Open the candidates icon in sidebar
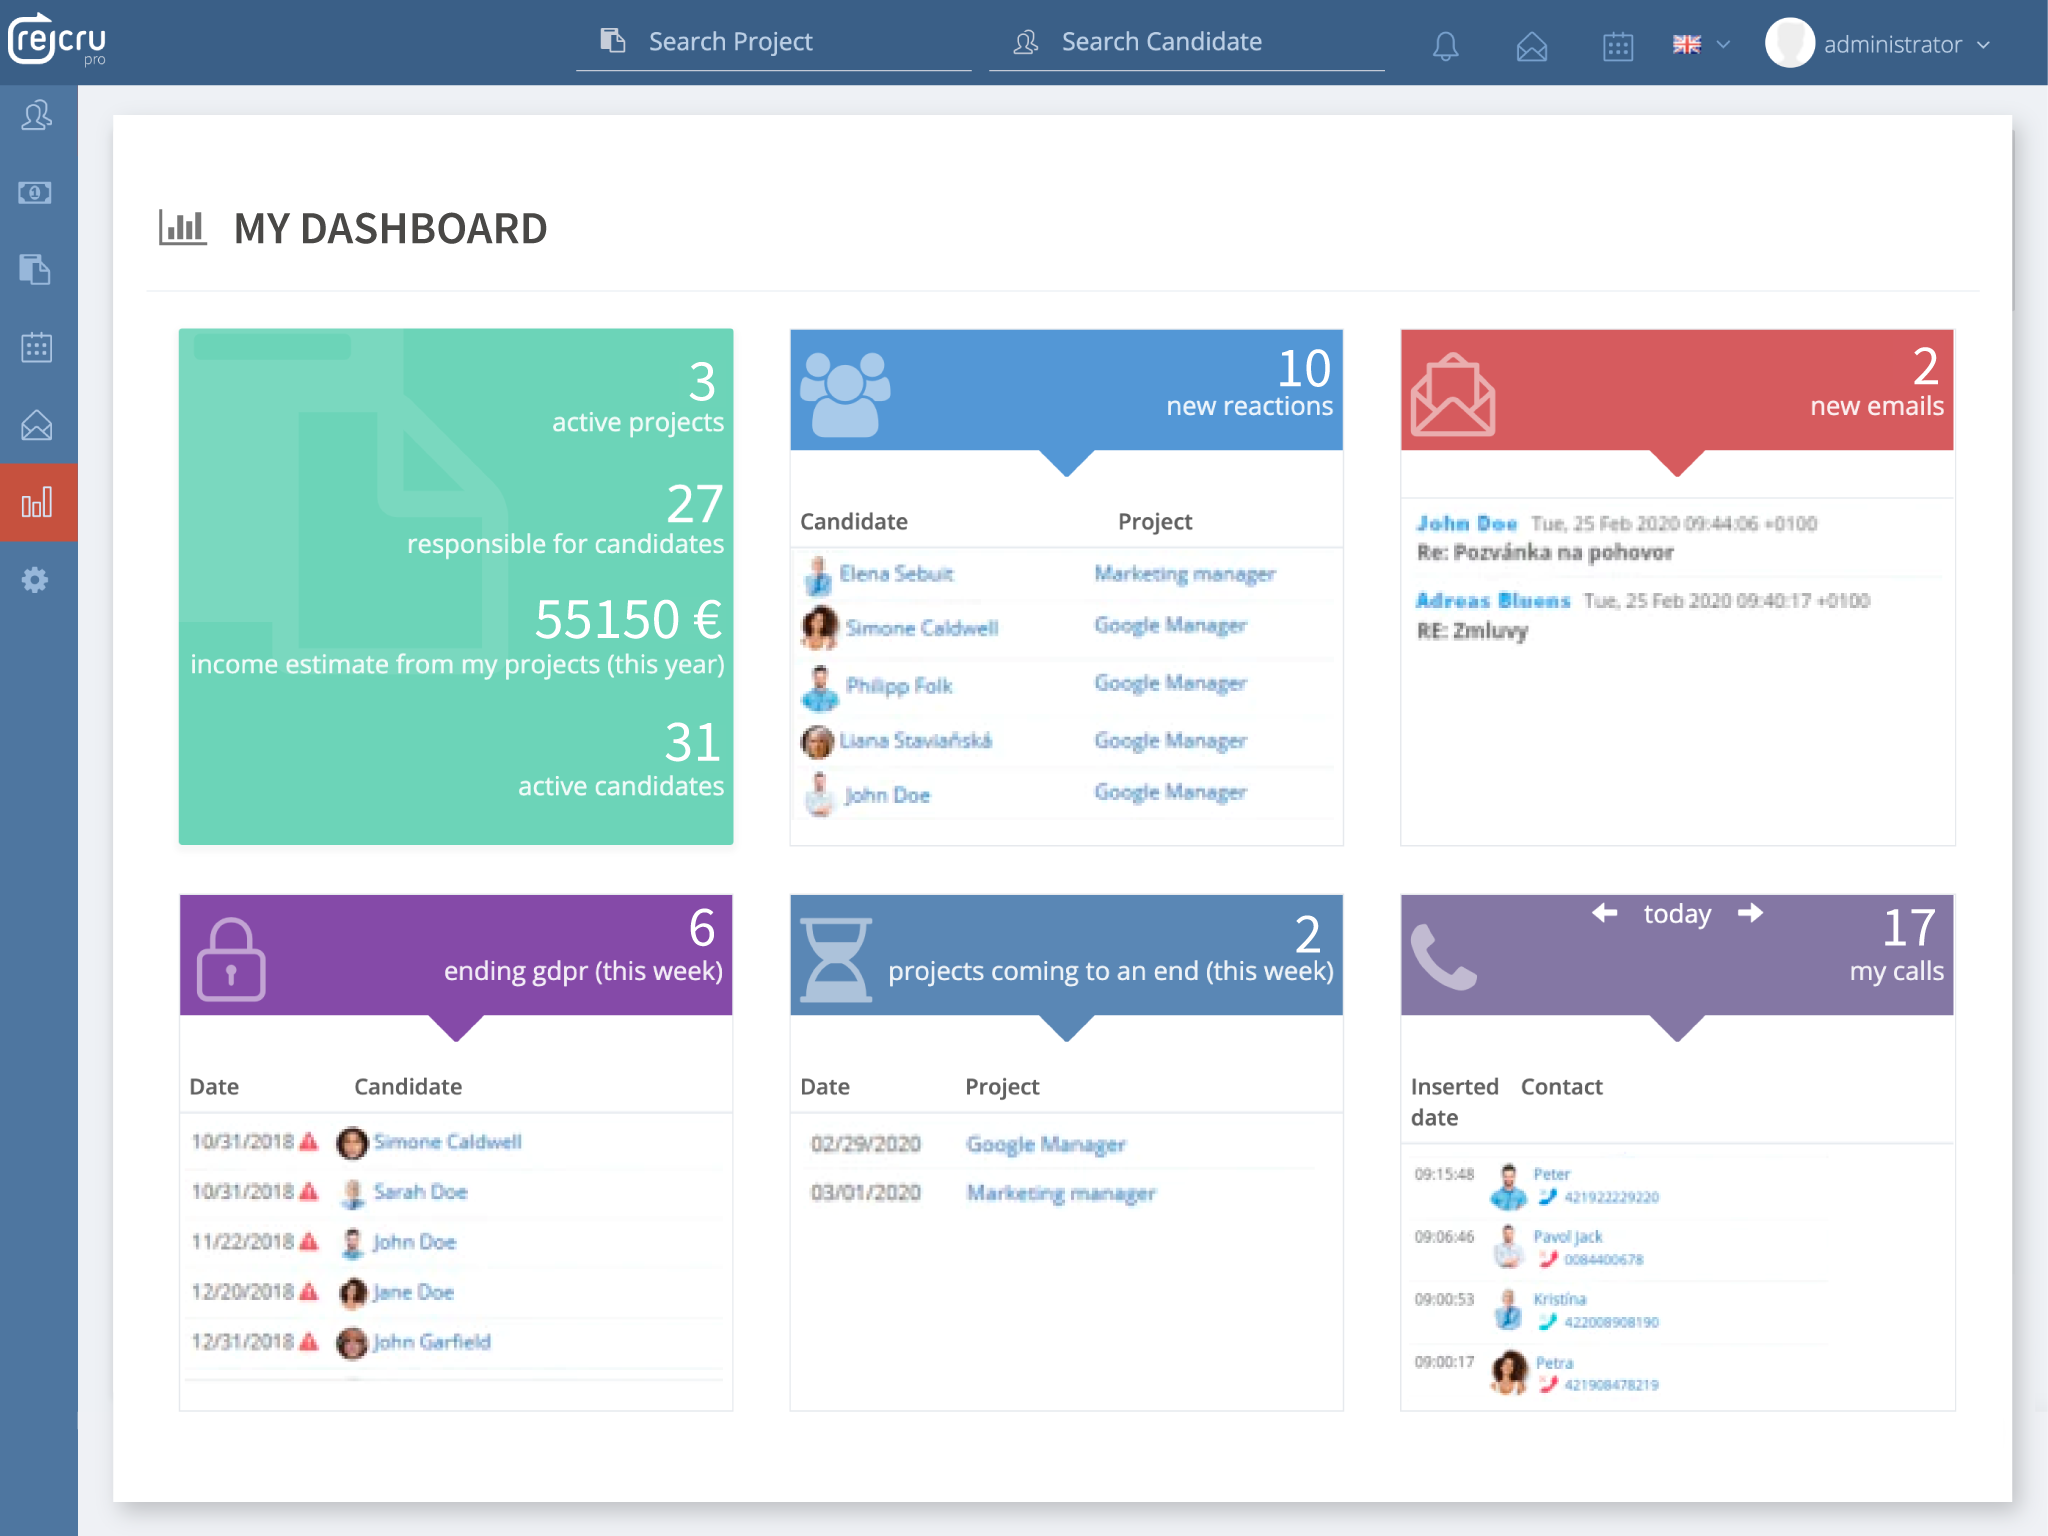This screenshot has width=2048, height=1536. (37, 116)
